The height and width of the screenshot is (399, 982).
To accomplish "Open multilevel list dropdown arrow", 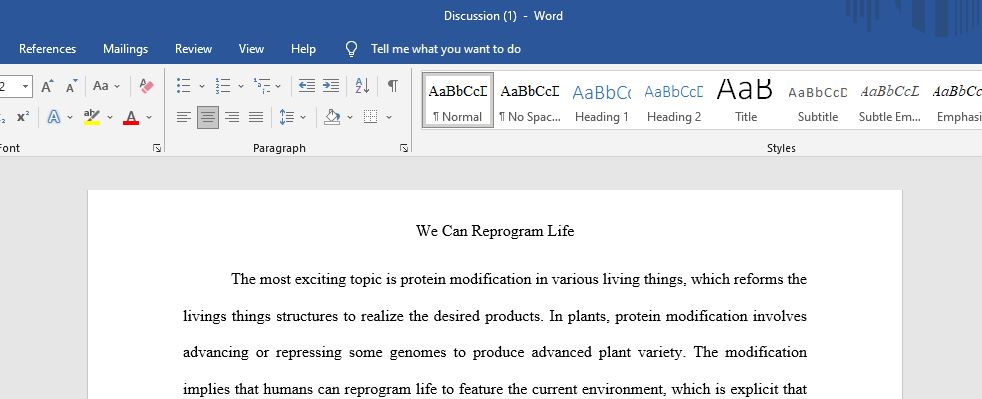I will pos(278,86).
